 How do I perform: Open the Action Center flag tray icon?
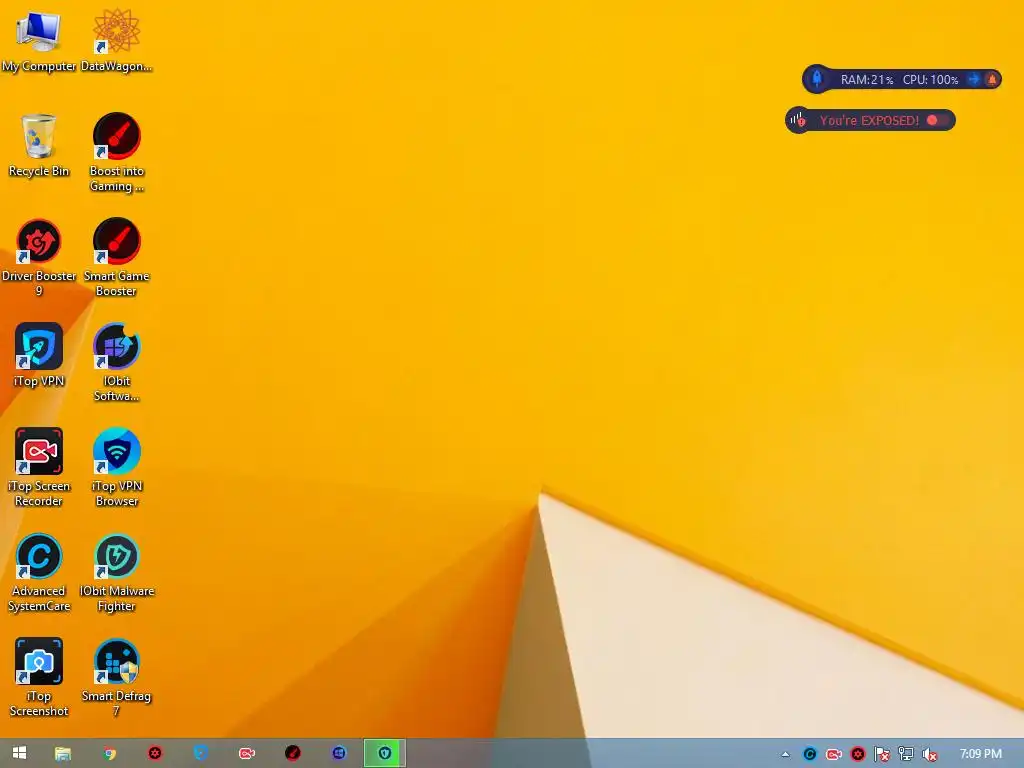882,754
